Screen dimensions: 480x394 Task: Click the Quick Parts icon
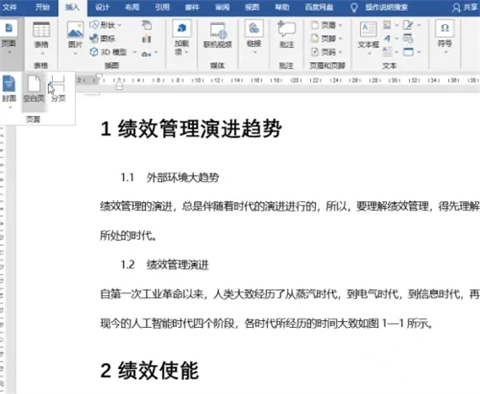[x=387, y=25]
